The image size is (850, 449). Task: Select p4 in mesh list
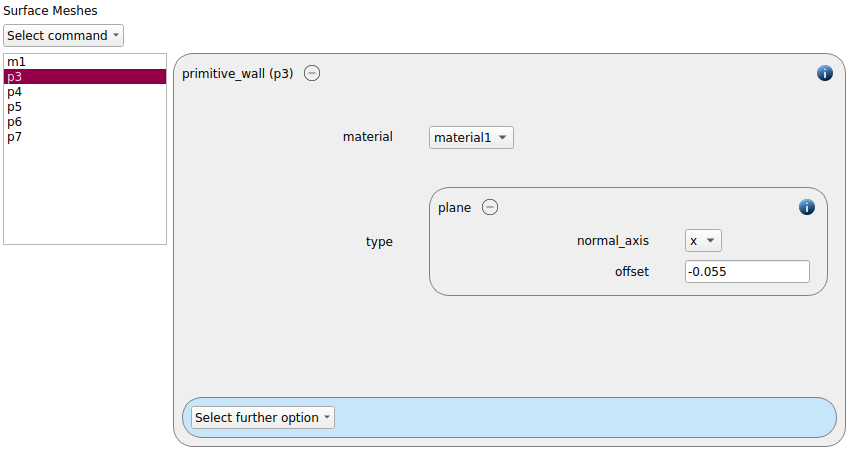point(85,92)
